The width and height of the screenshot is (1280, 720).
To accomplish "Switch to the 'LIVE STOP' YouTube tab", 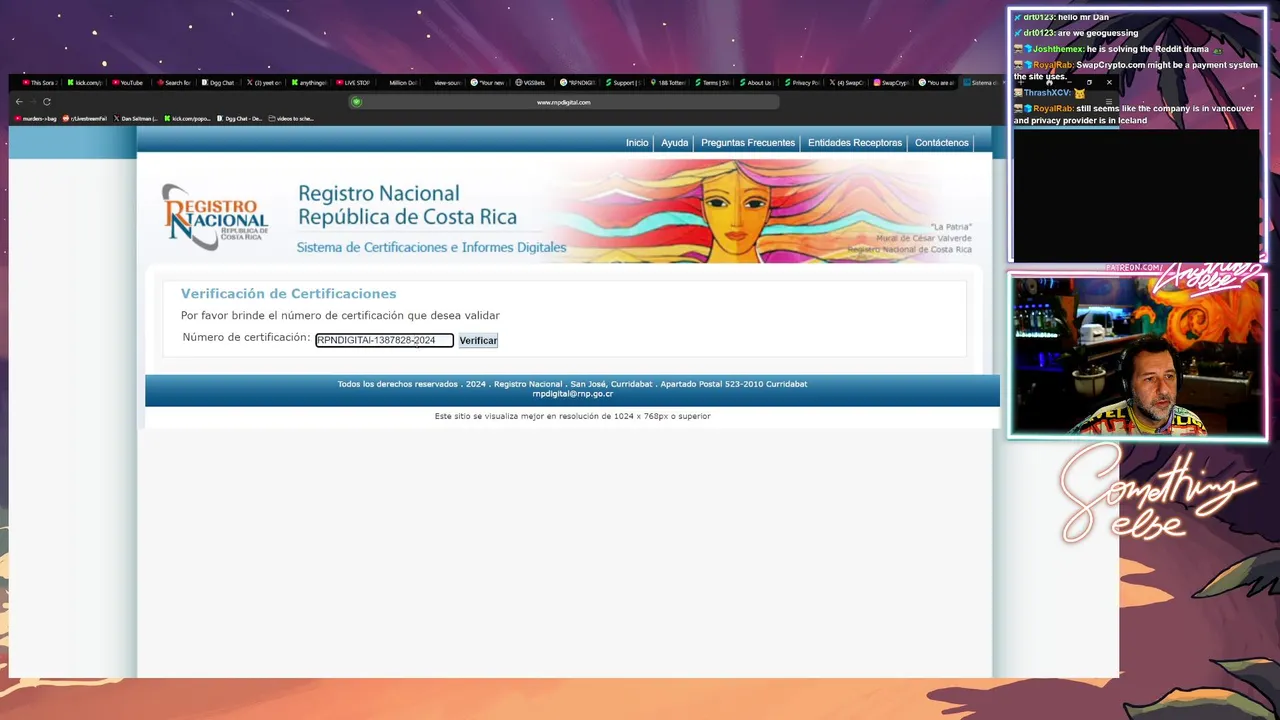I will click(353, 83).
